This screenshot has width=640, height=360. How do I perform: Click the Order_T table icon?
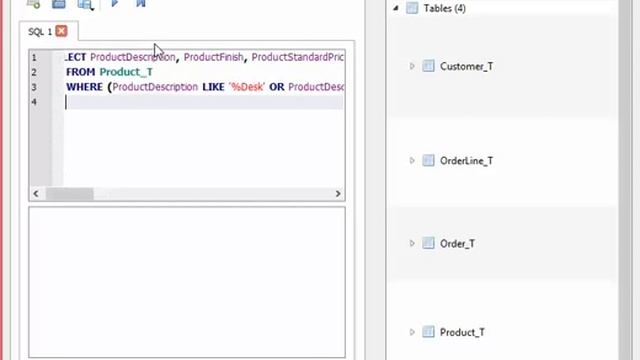coord(428,243)
